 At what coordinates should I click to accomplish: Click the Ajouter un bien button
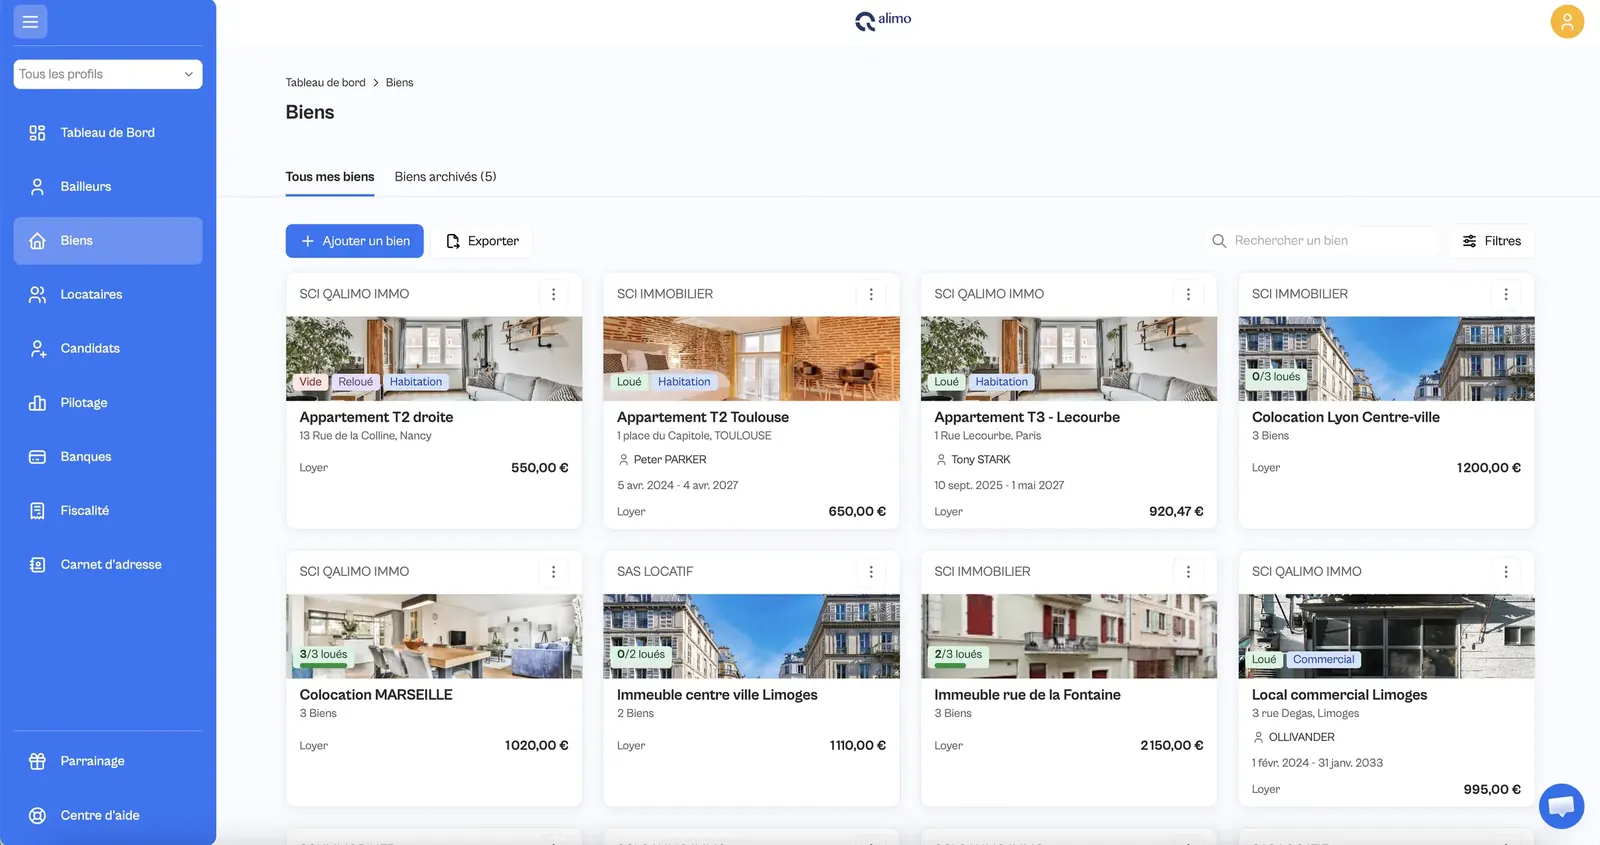click(355, 241)
